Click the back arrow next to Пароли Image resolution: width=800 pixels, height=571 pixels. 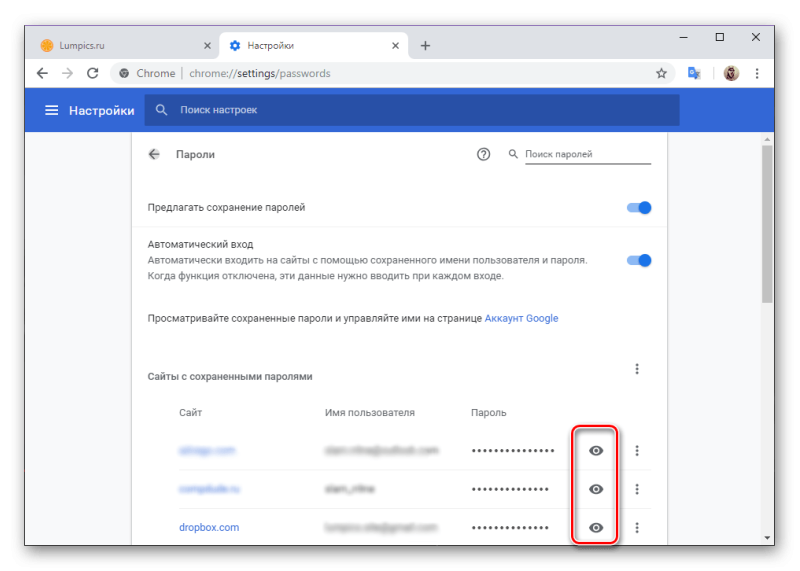(x=154, y=154)
